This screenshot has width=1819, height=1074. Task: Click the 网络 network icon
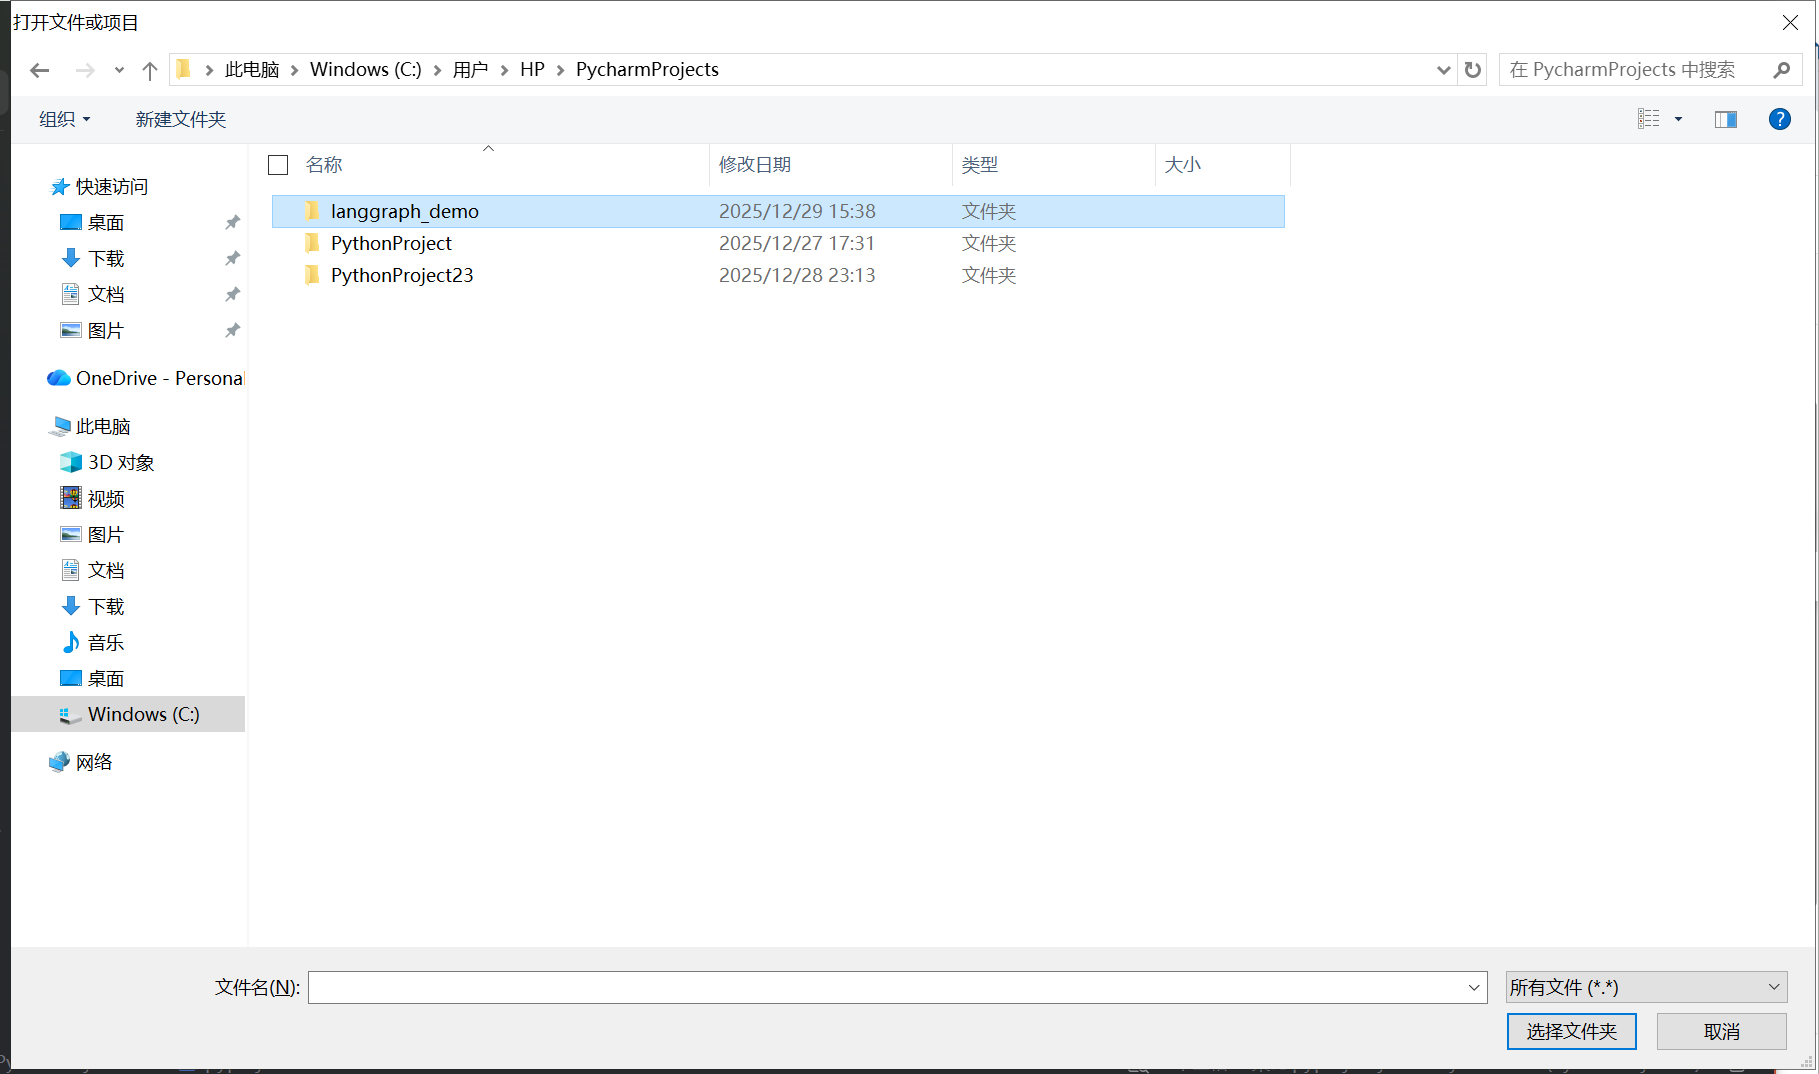(x=59, y=762)
